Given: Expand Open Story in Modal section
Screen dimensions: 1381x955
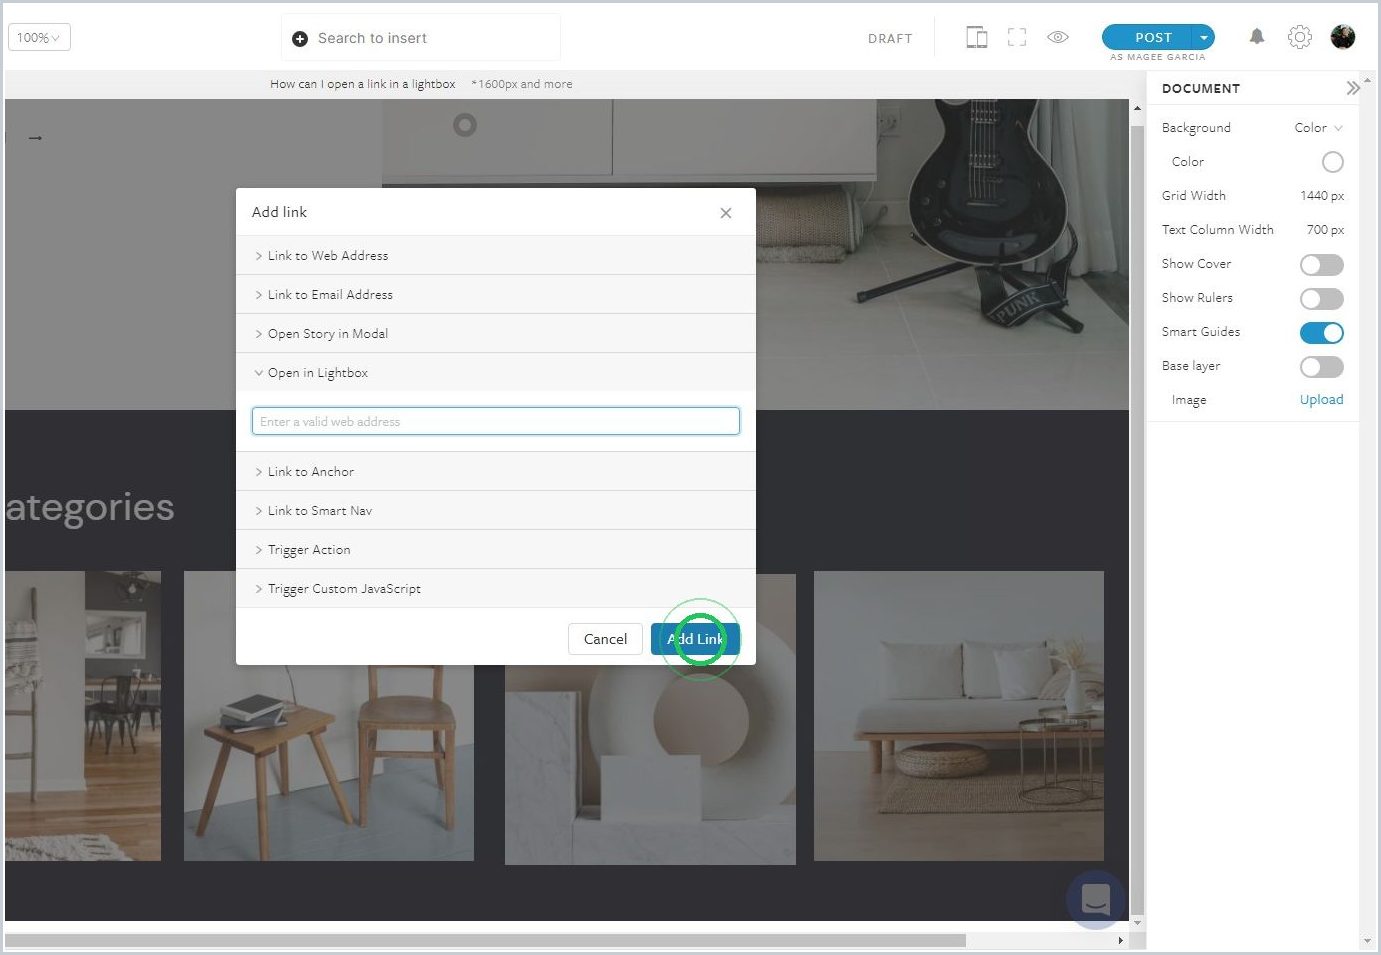Looking at the screenshot, I should click(x=496, y=334).
